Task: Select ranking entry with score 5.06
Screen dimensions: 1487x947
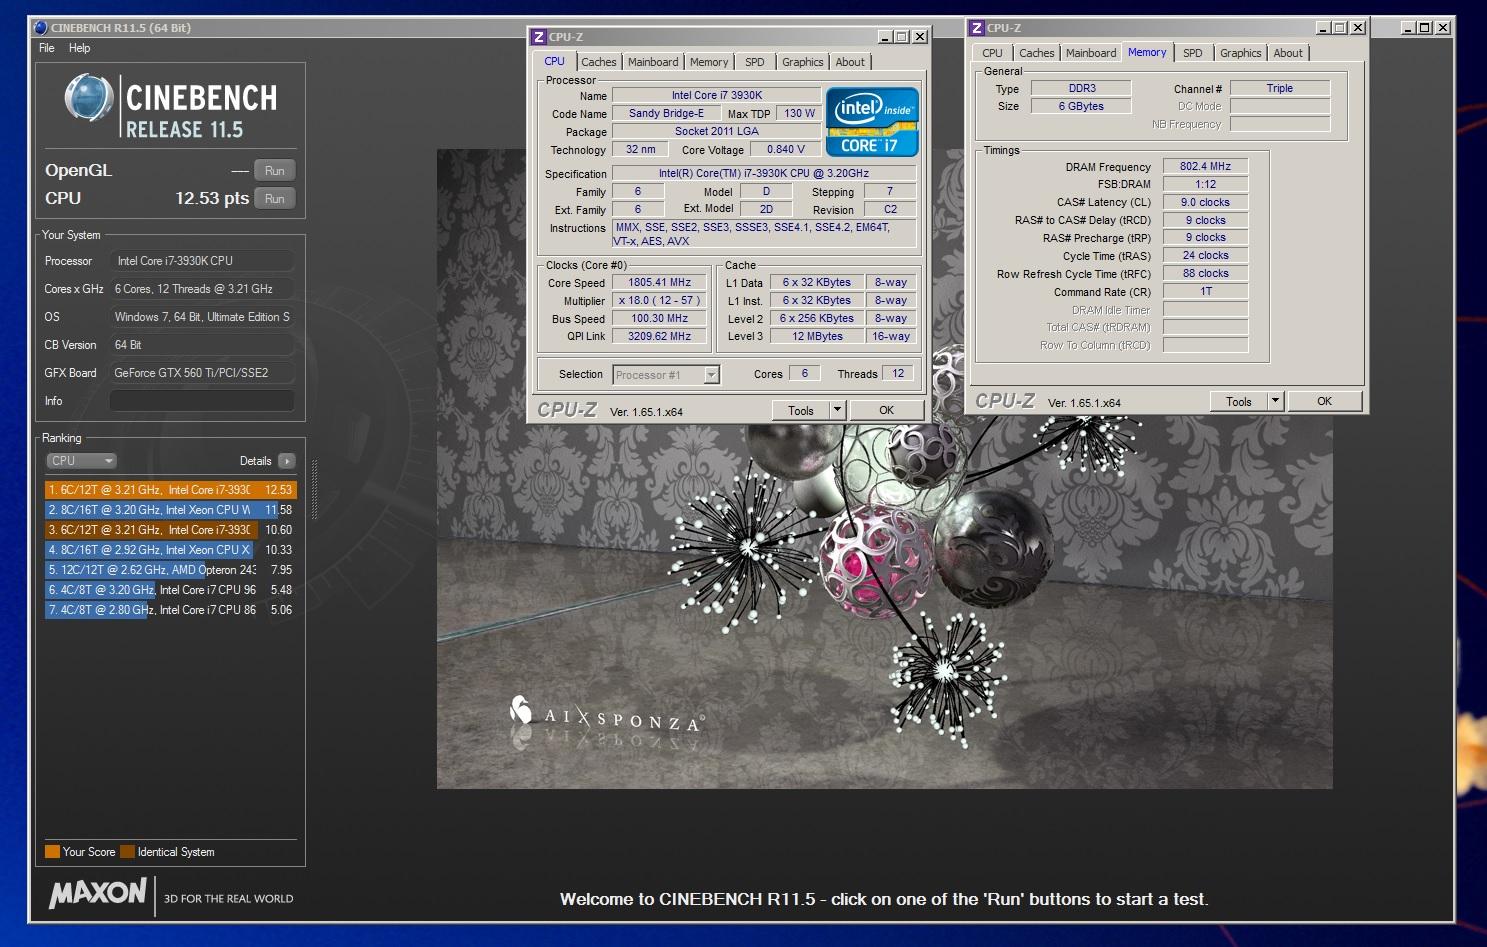Action: (x=170, y=610)
